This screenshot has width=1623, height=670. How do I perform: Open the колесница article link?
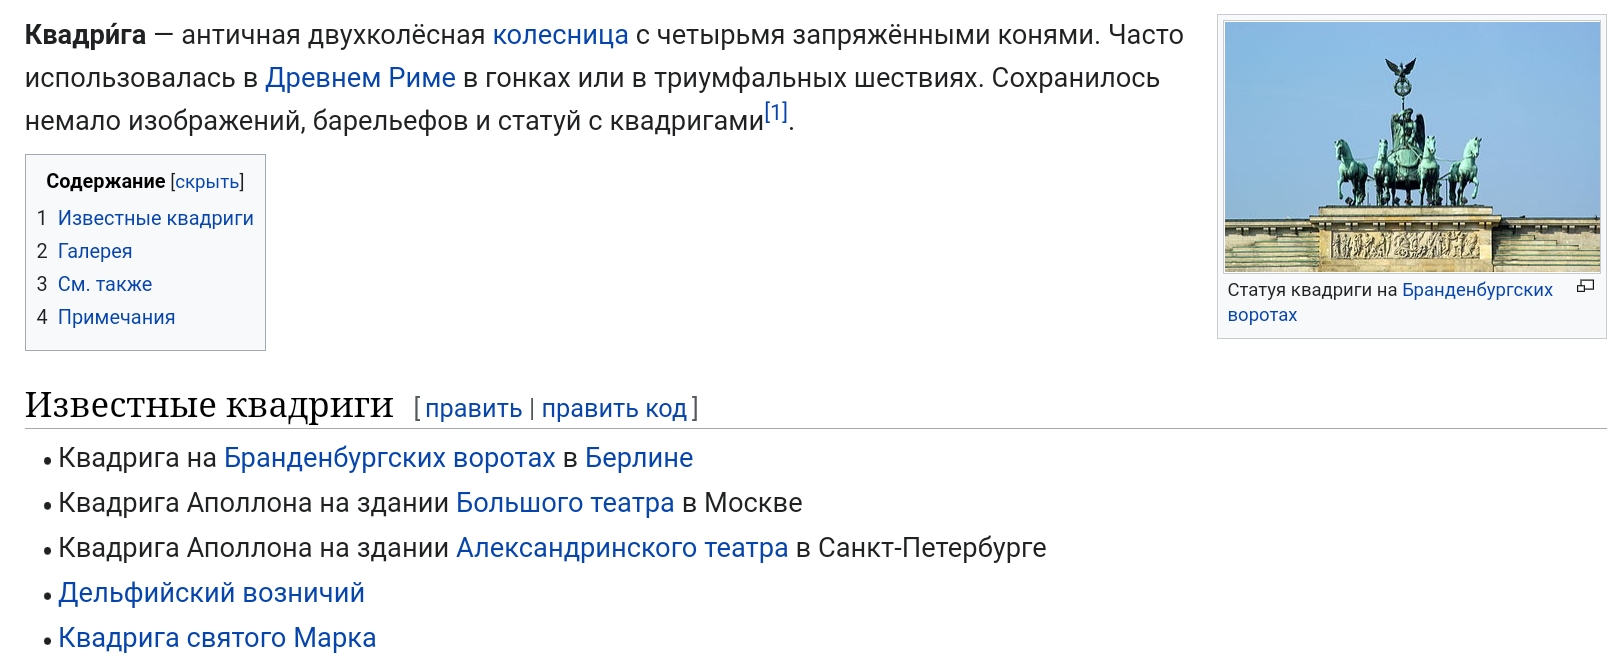[560, 36]
